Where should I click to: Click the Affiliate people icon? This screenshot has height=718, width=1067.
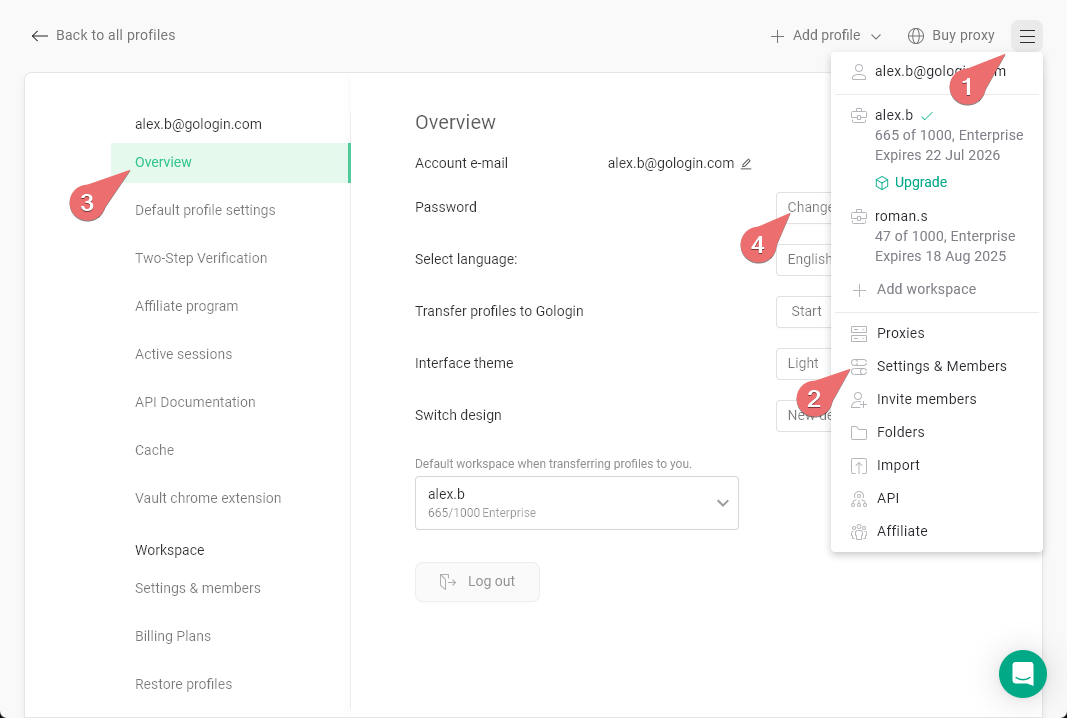point(859,532)
